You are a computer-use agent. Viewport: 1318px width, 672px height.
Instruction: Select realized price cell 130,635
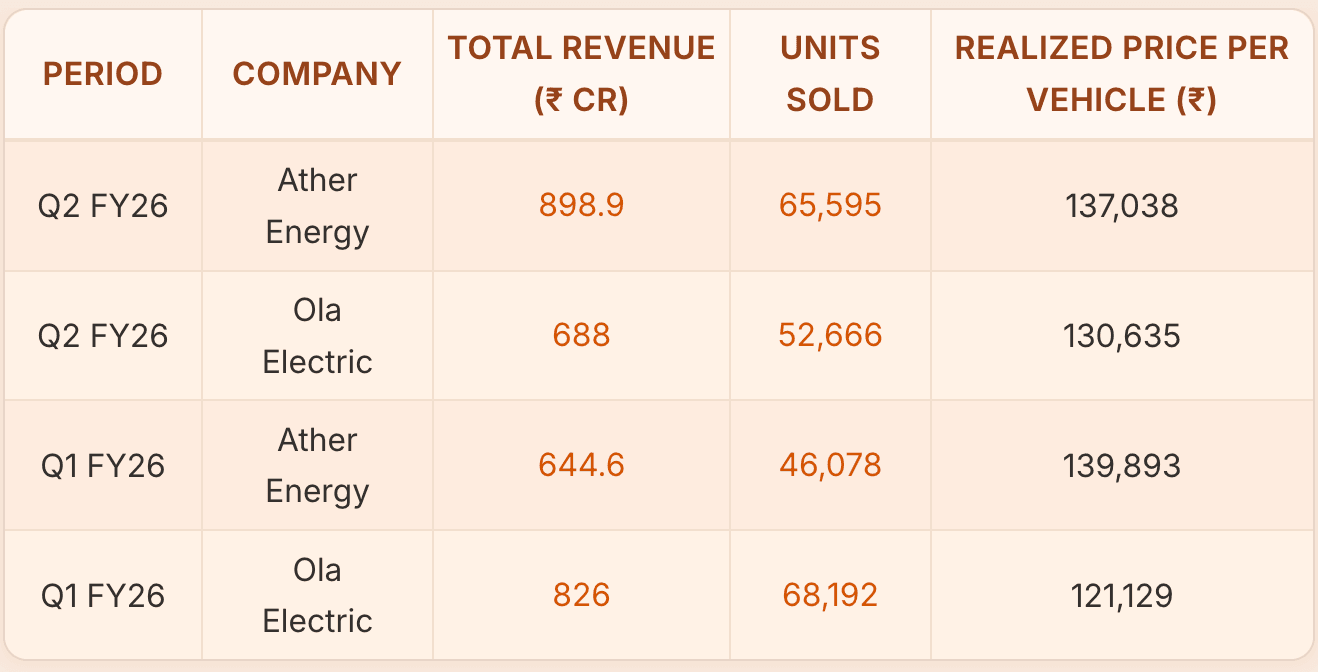[x=1121, y=336]
